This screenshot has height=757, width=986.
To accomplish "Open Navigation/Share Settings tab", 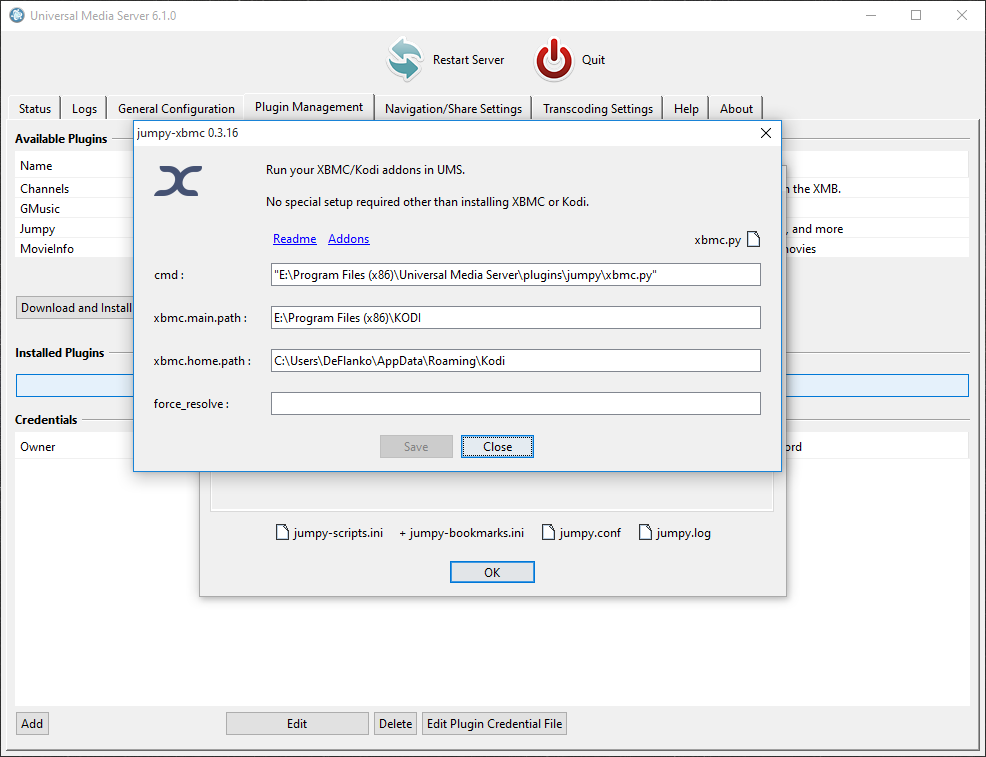I will pyautogui.click(x=453, y=109).
